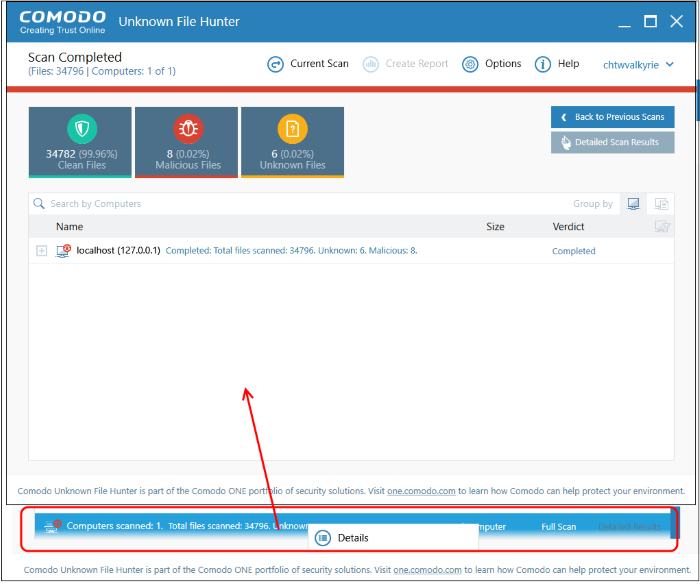This screenshot has width=700, height=584.
Task: Follow the lower one.comodo.com link
Action: 427,570
